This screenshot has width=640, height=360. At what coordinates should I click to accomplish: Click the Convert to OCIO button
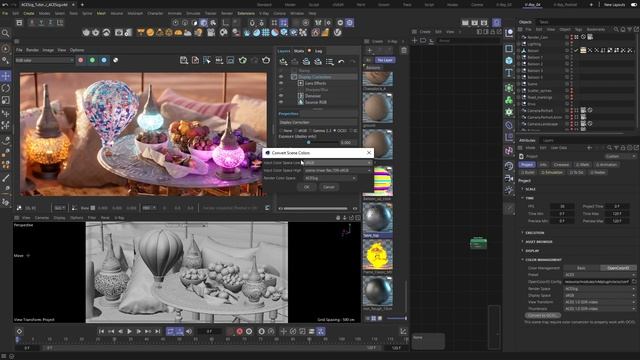pos(542,316)
